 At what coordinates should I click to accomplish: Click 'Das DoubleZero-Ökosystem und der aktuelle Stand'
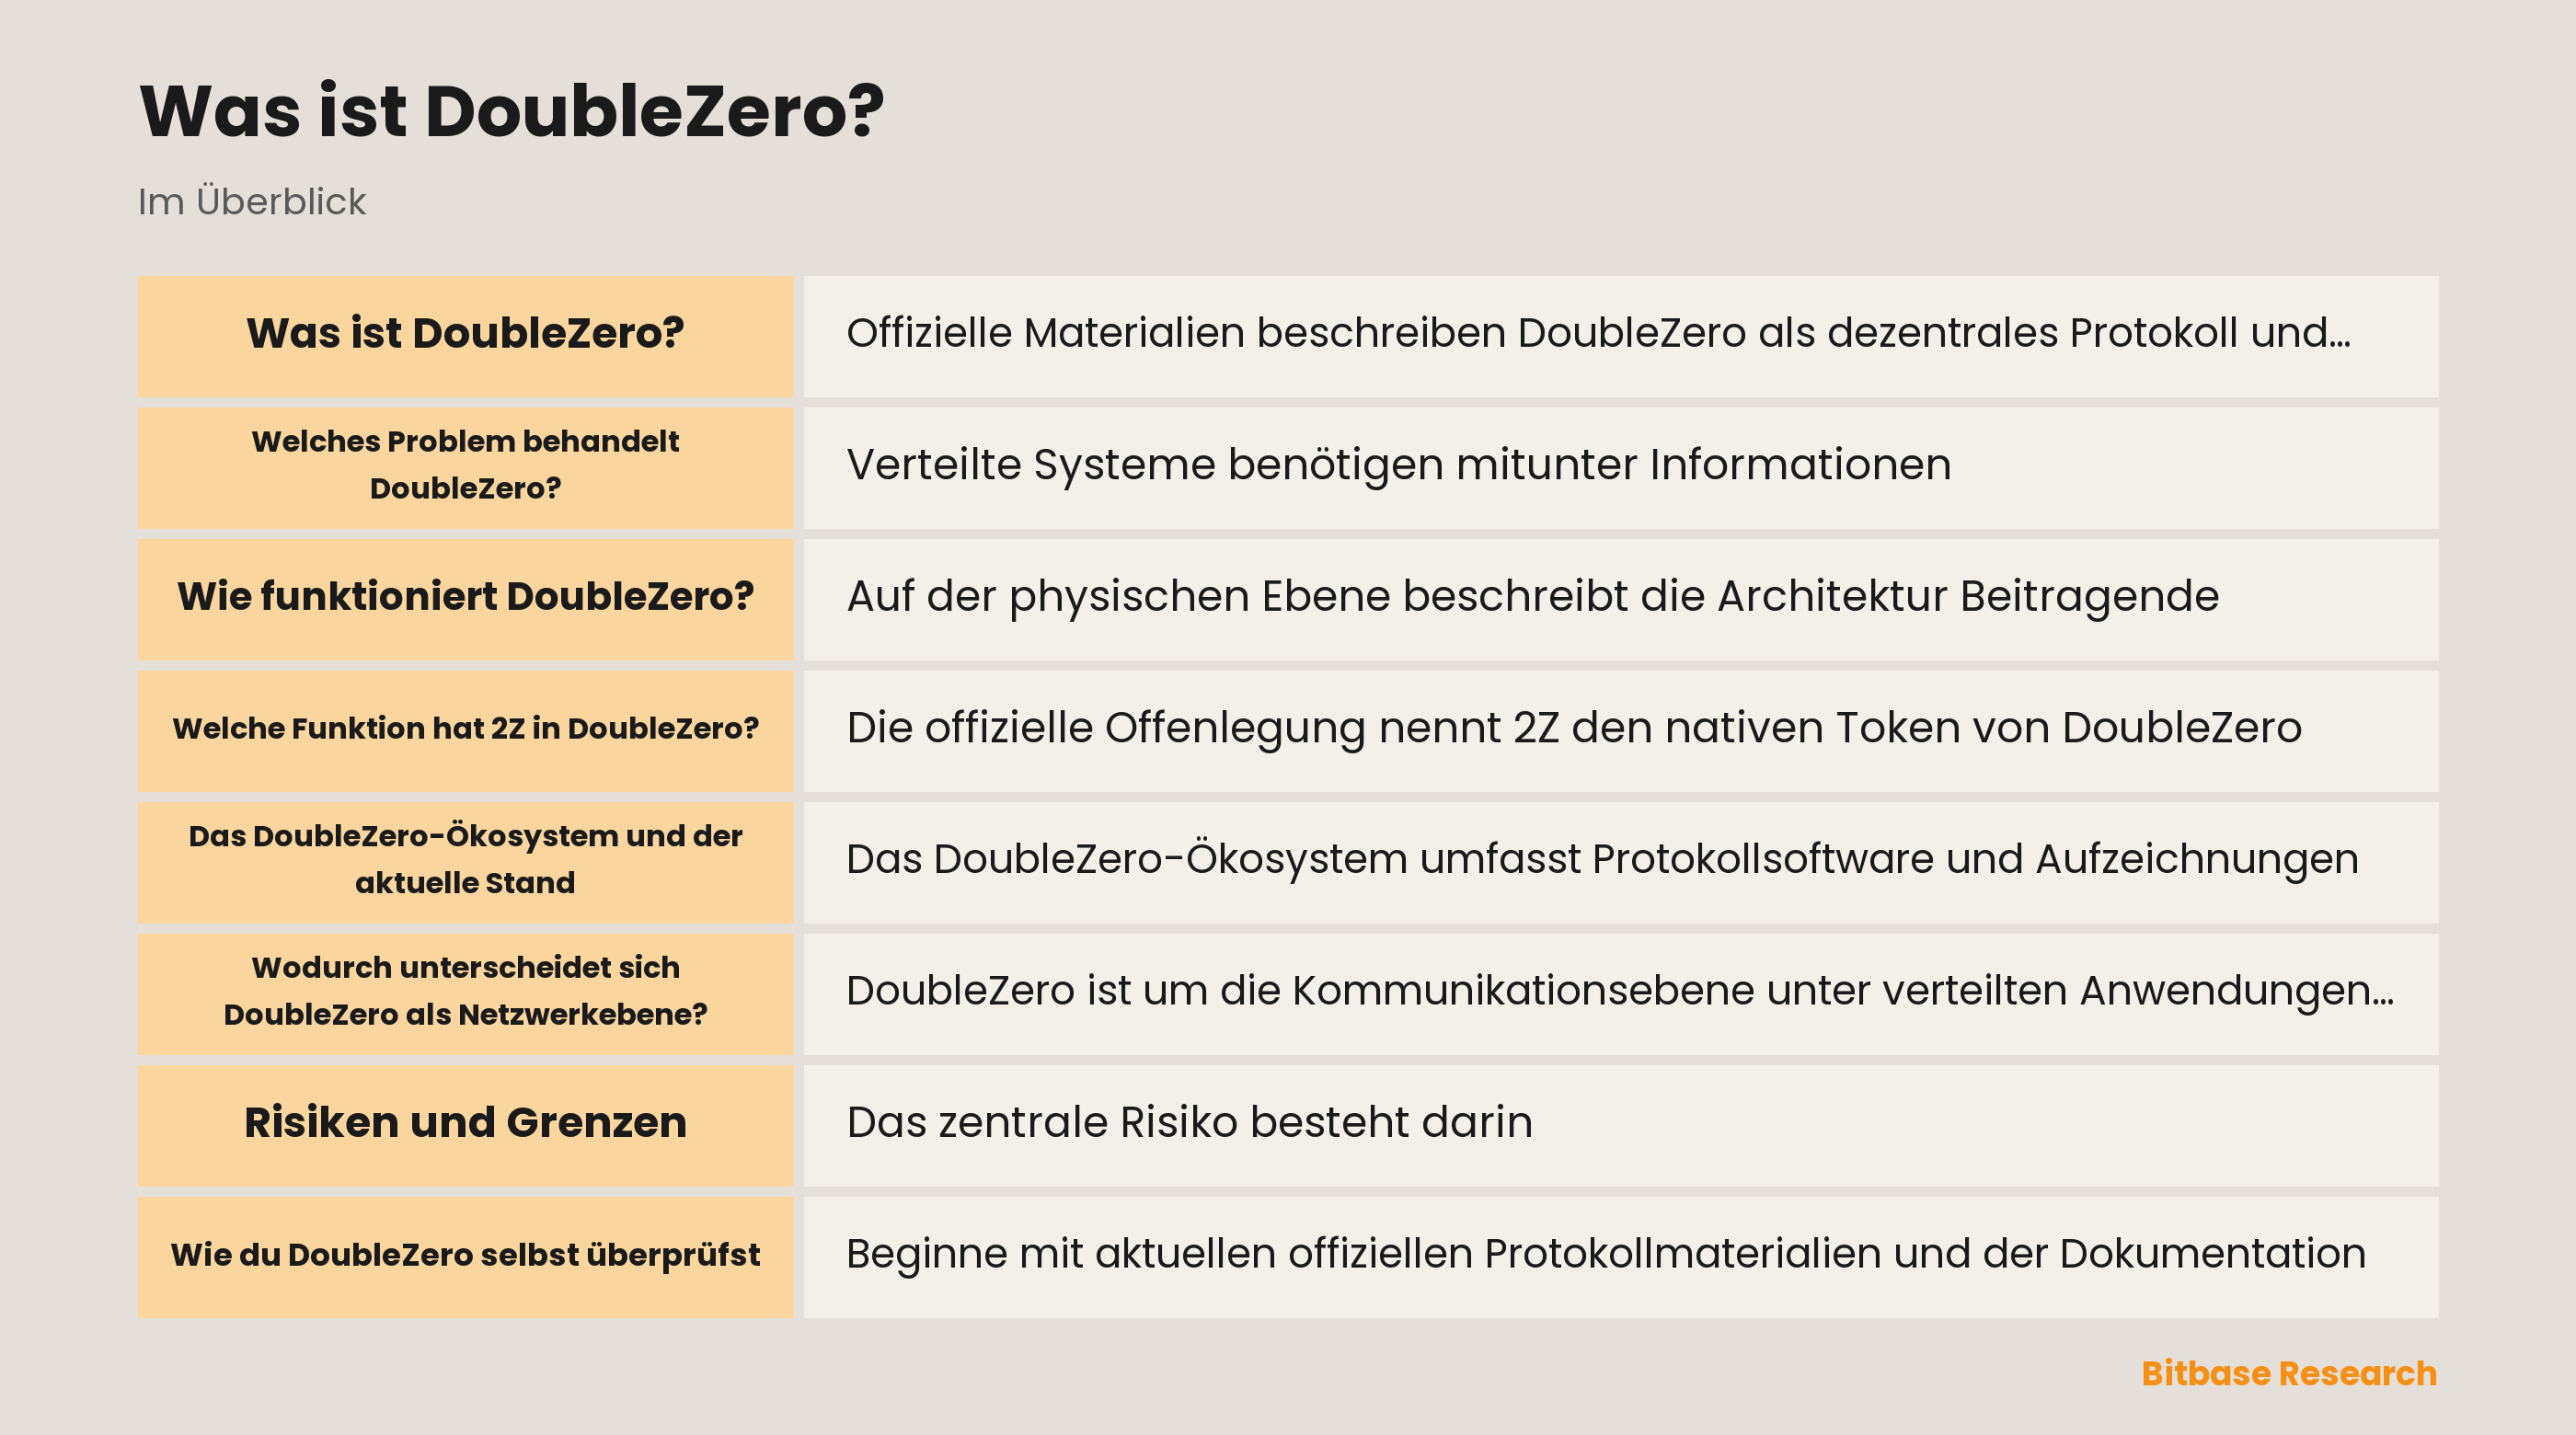tap(465, 862)
